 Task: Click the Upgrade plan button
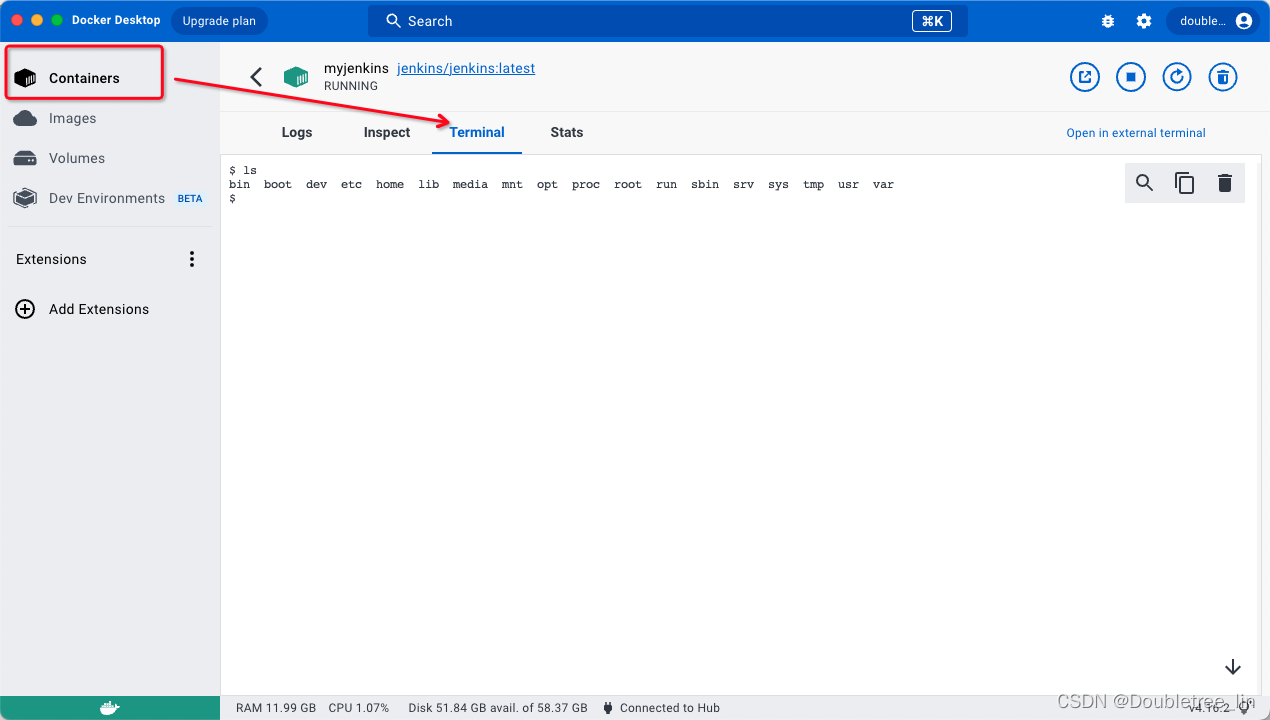(x=219, y=21)
